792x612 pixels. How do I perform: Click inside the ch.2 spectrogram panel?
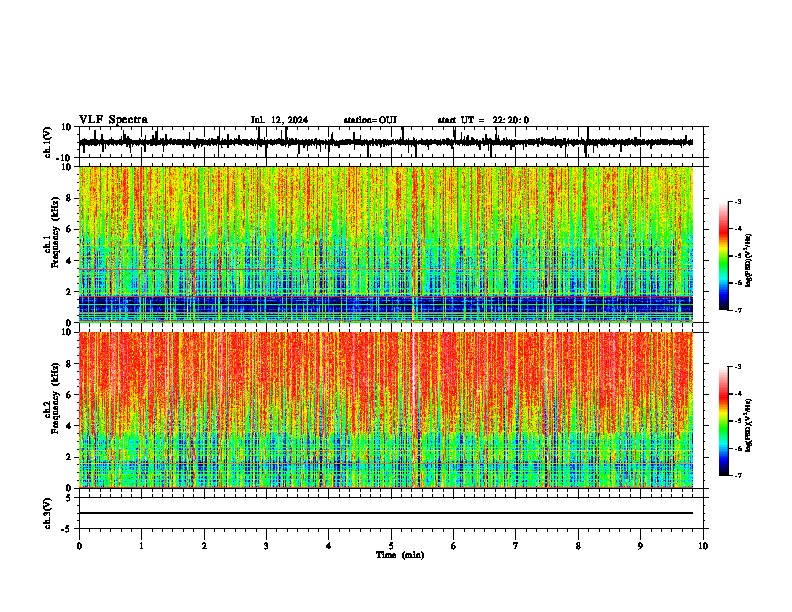(x=386, y=410)
